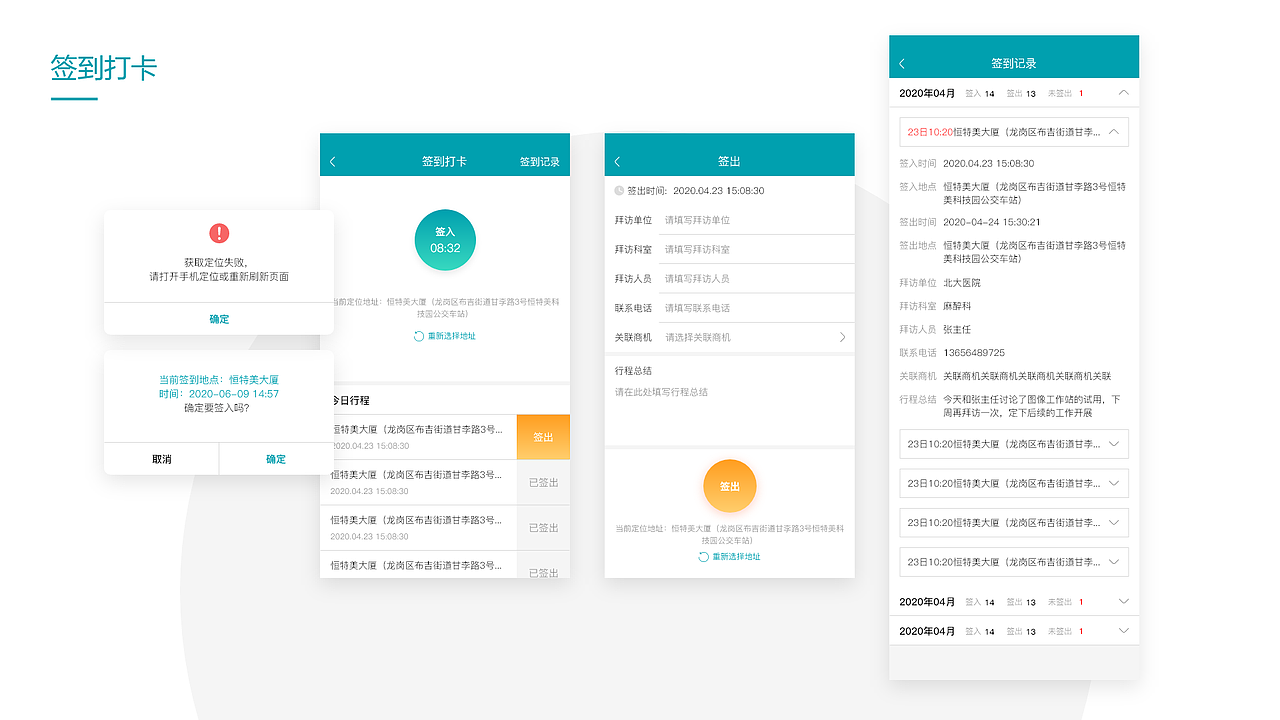Click the 今日行程 heading
The height and width of the screenshot is (720, 1280).
350,400
